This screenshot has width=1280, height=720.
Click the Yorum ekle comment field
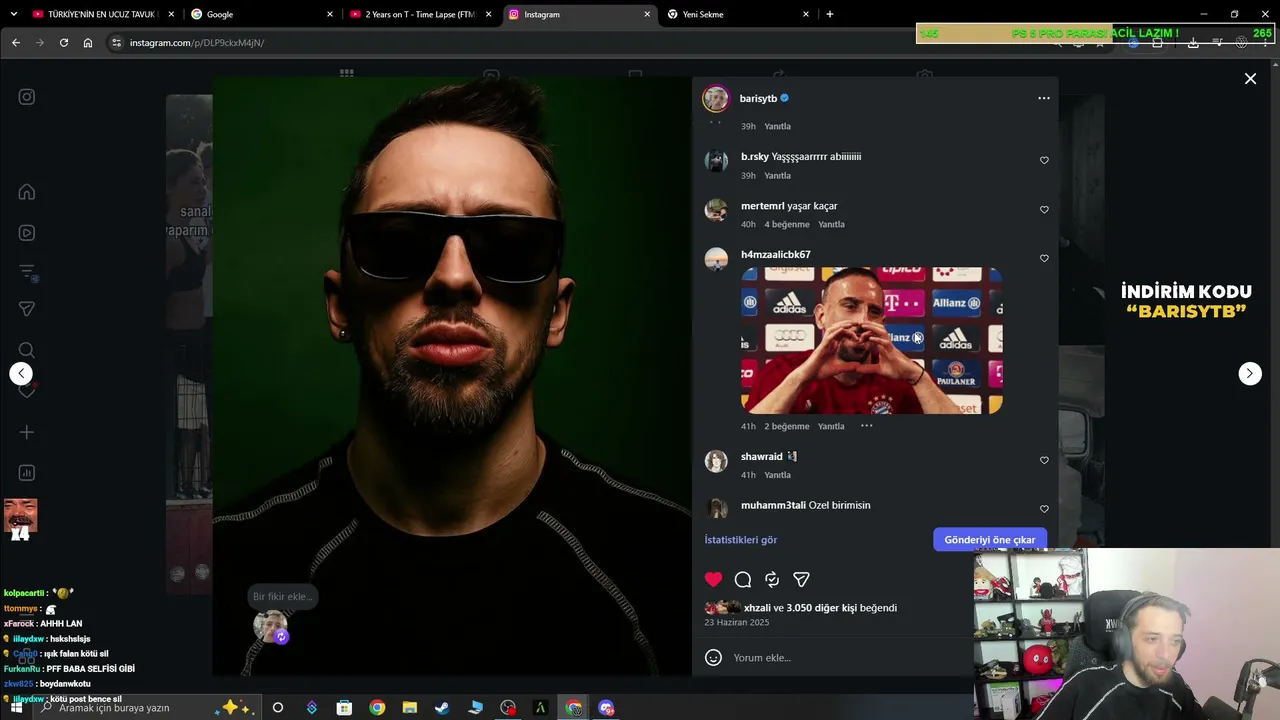click(x=850, y=657)
